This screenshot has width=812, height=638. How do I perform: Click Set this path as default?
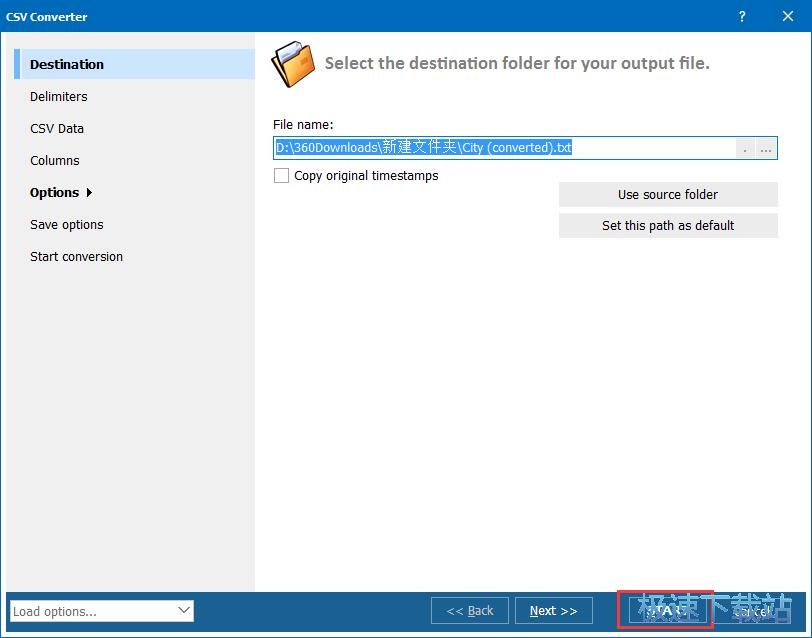tap(668, 225)
